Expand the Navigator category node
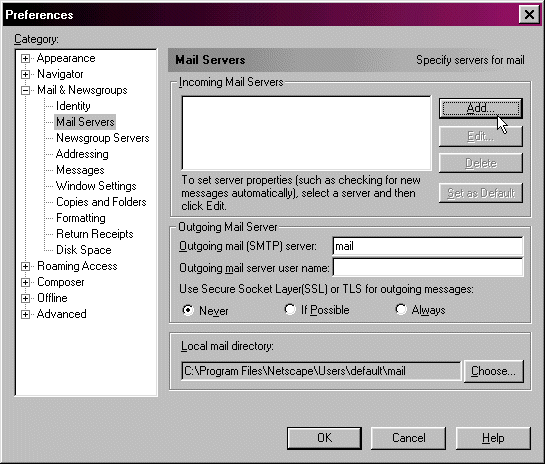Viewport: 545px width, 464px height. 25,74
